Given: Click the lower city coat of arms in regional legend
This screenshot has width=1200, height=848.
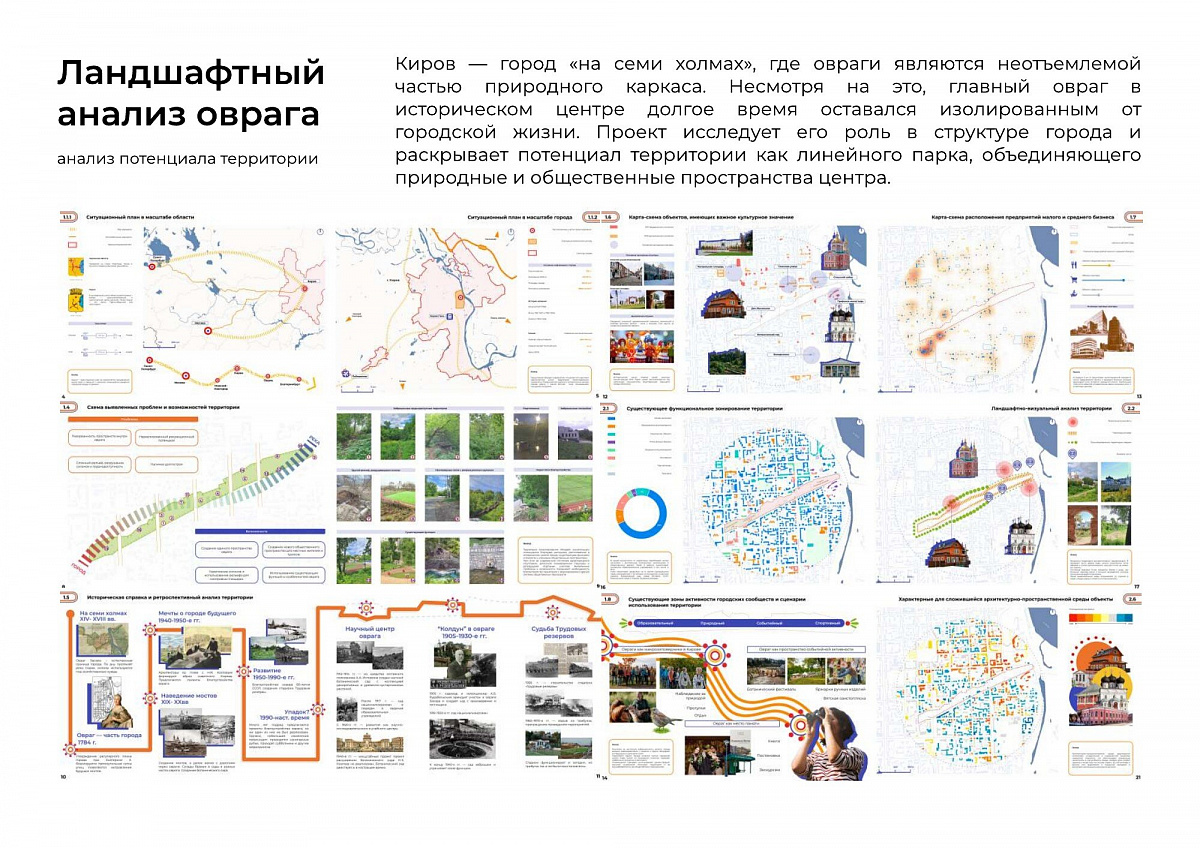Looking at the screenshot, I should coord(76,300).
